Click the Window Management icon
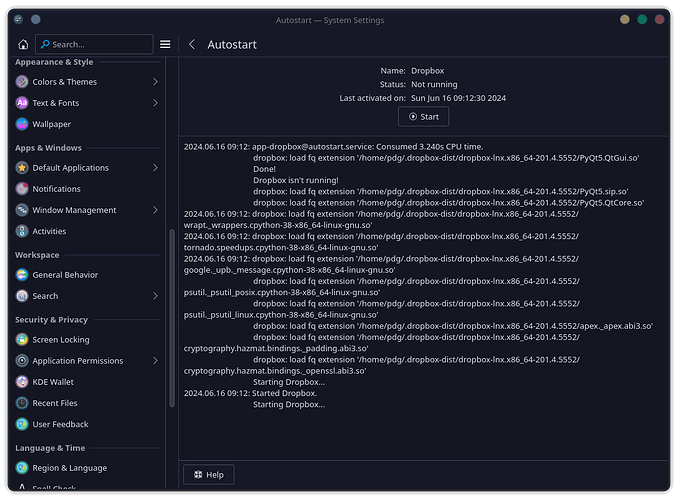Image resolution: width=679 pixels, height=500 pixels. pyautogui.click(x=22, y=210)
